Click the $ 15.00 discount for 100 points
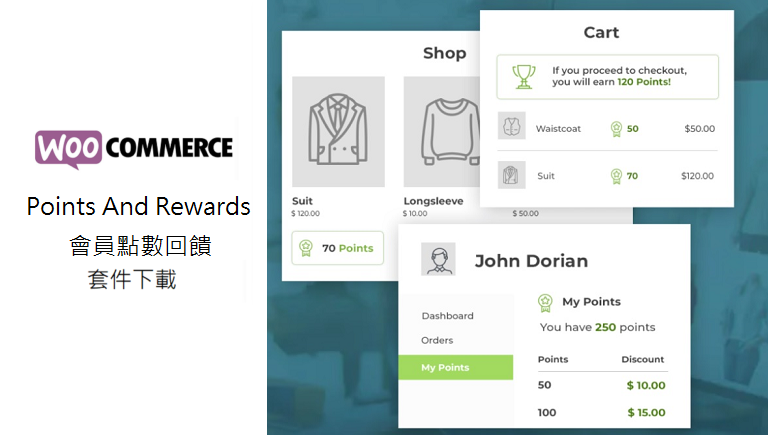 (647, 412)
